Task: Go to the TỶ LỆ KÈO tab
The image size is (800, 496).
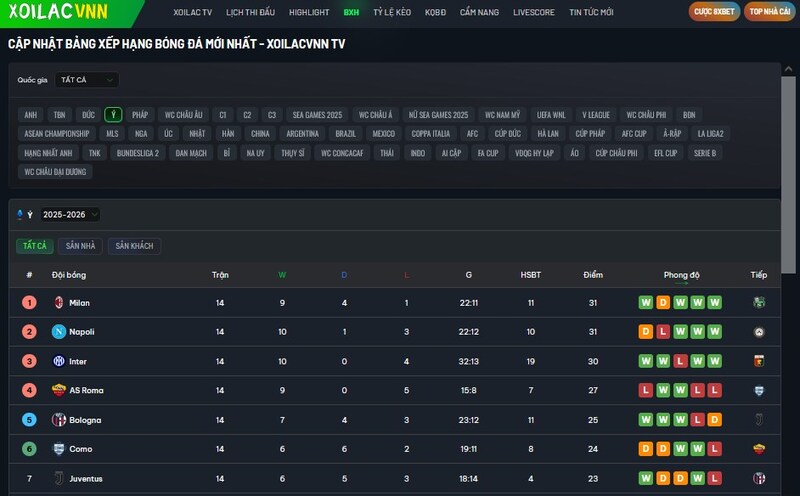Action: 391,12
